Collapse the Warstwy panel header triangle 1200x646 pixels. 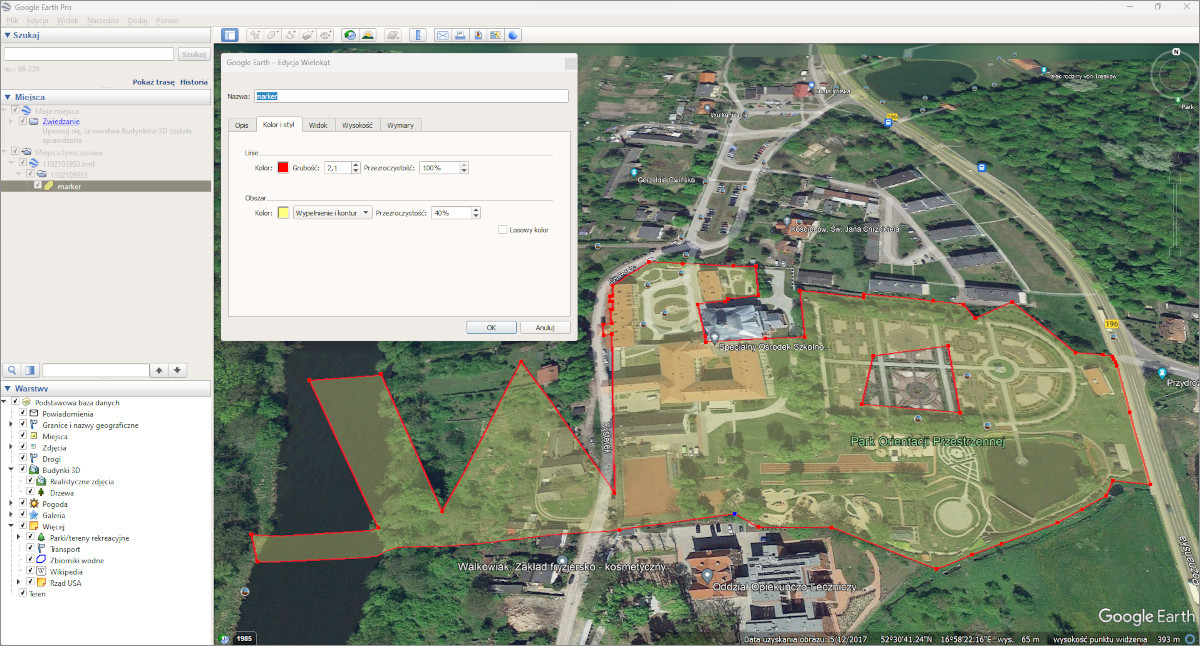point(8,388)
